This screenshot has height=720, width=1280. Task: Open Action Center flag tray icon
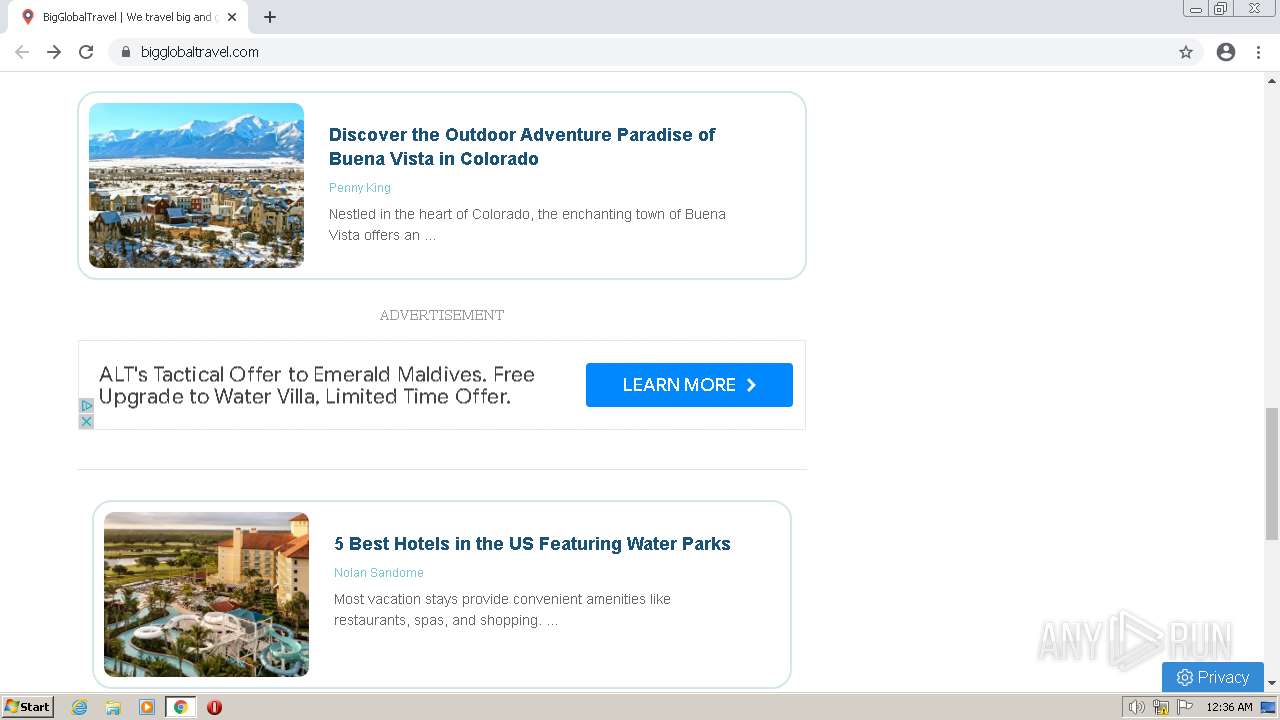tap(1185, 707)
